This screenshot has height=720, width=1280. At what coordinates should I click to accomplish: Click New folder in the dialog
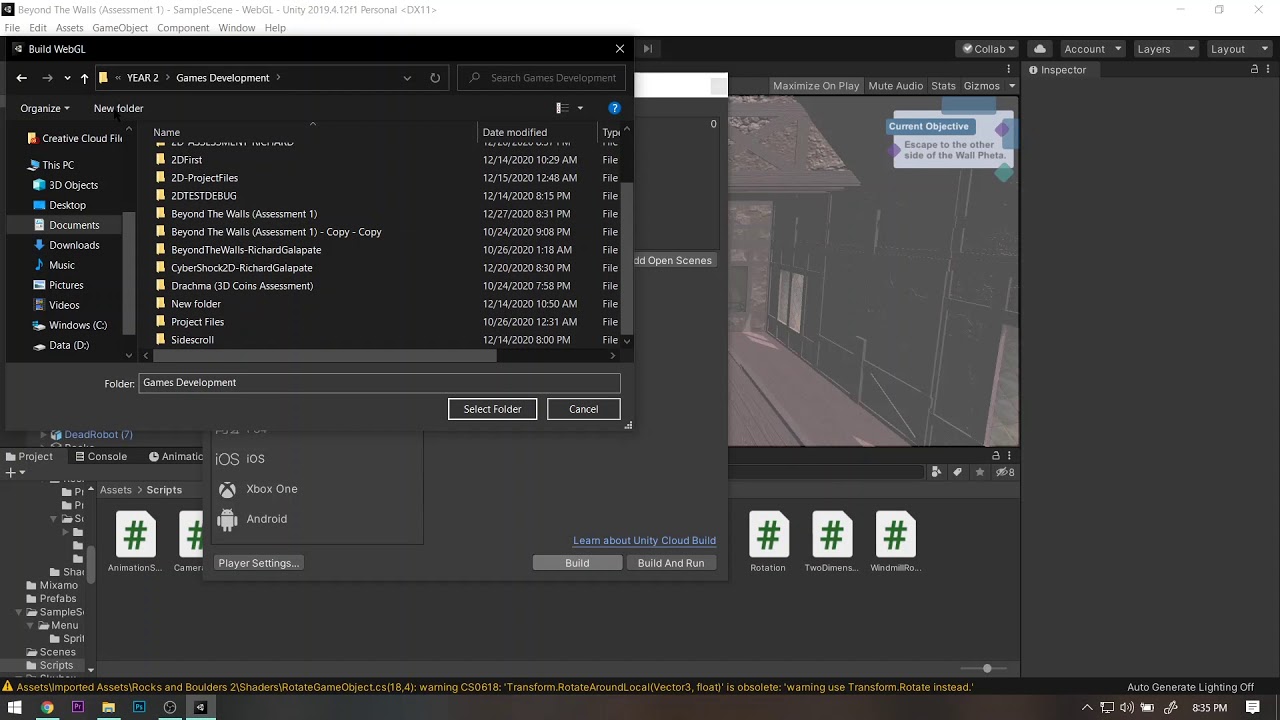(118, 108)
